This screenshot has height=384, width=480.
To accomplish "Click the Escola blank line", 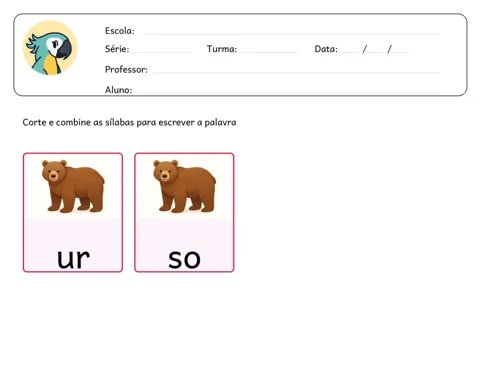I will tap(292, 34).
